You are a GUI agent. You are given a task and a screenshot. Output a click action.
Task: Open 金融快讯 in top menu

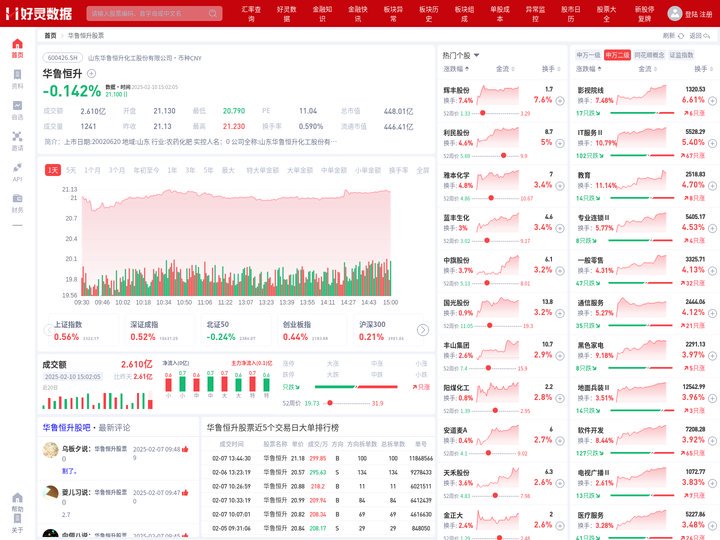[x=358, y=14]
